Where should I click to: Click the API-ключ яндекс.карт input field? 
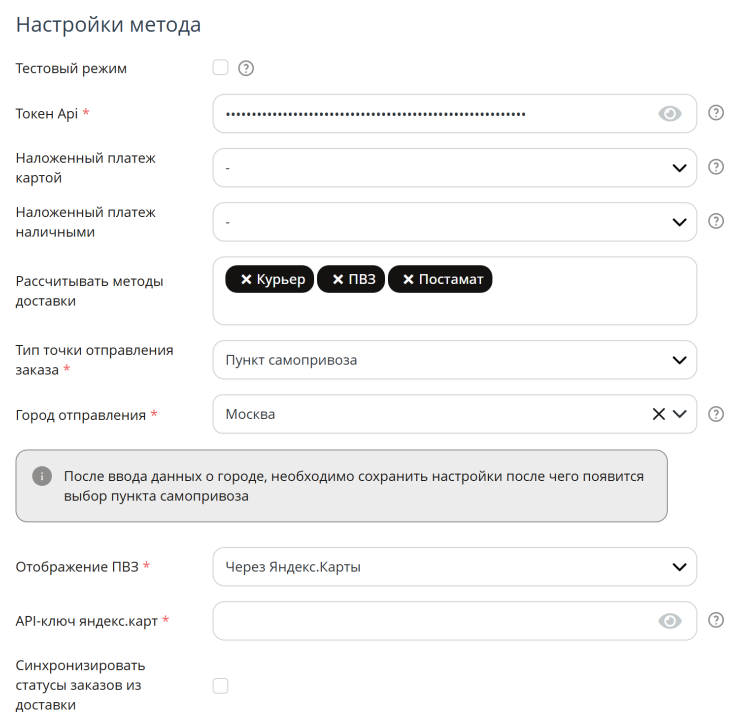coord(454,621)
